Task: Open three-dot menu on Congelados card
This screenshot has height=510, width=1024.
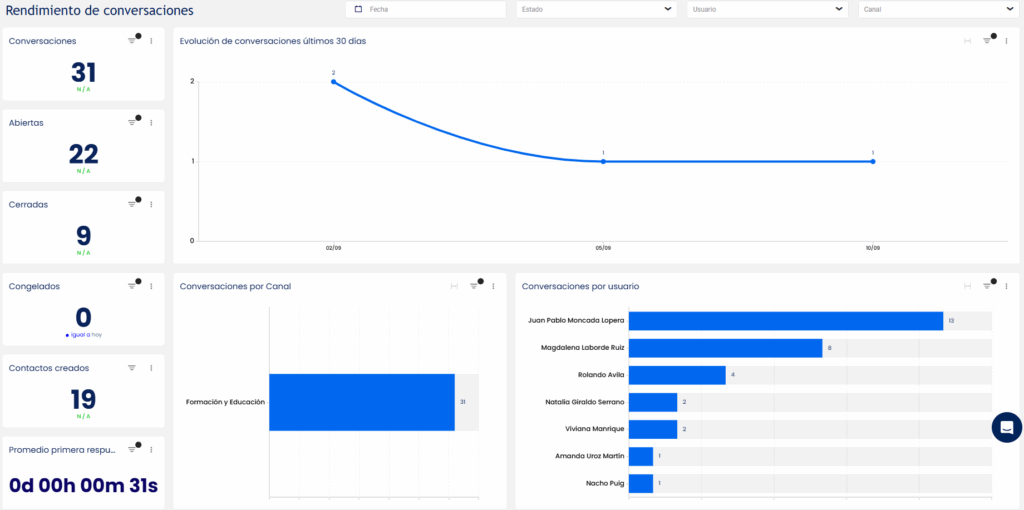Action: tap(152, 286)
